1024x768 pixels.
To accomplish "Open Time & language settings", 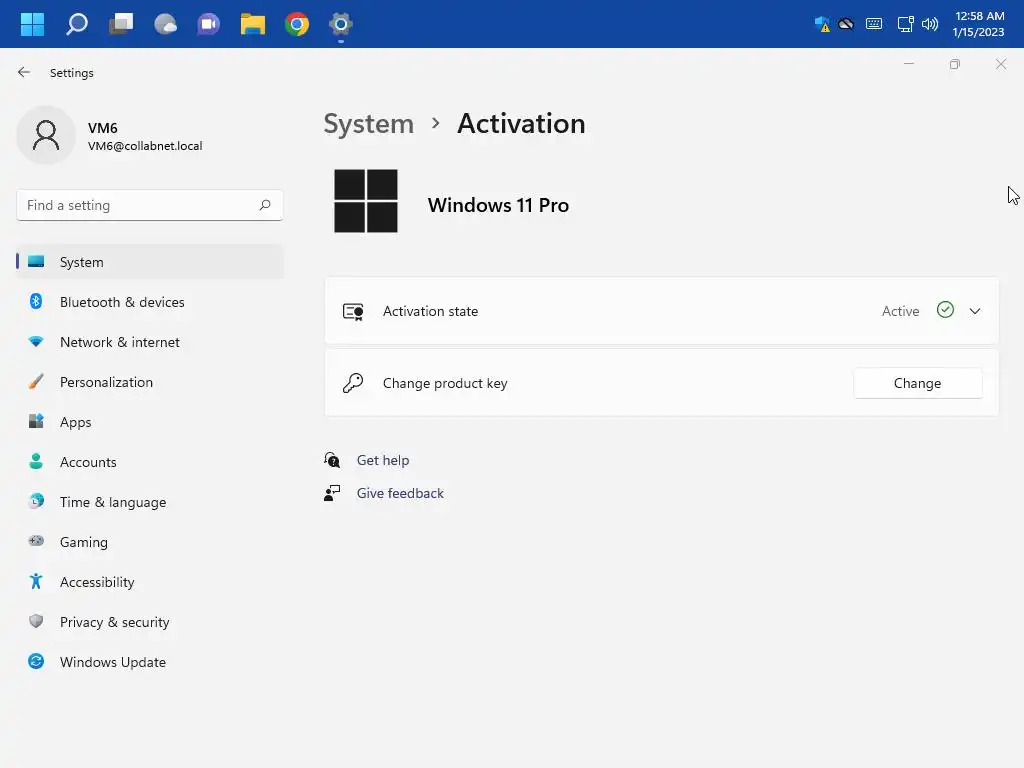I will [x=150, y=502].
